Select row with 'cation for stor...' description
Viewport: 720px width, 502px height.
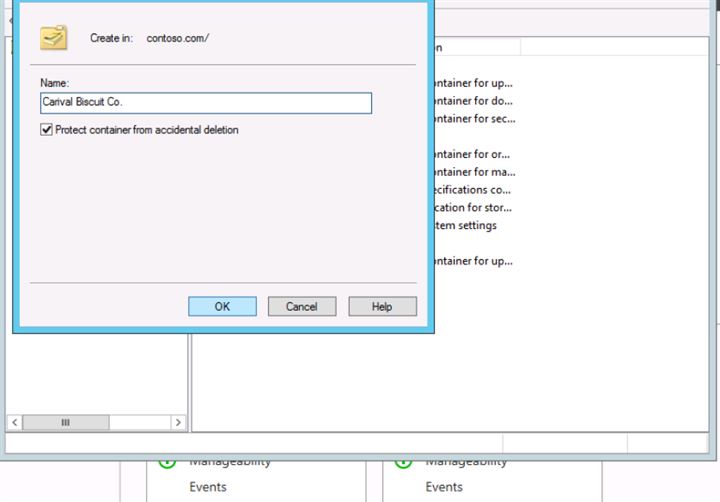point(472,208)
